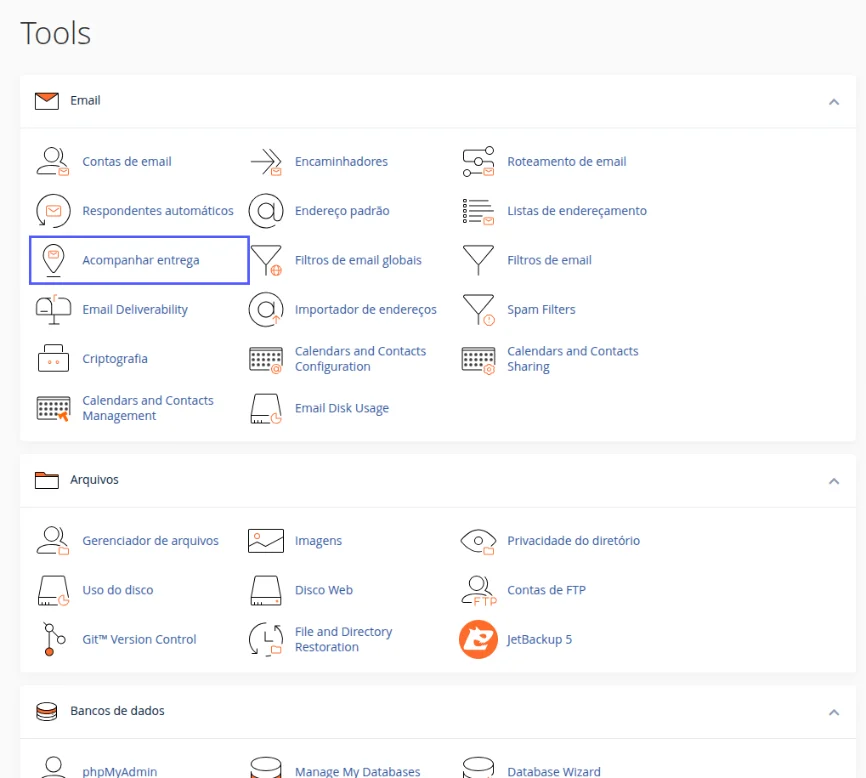866x778 pixels.
Task: Open the Spam Filters link
Action: [x=541, y=310]
